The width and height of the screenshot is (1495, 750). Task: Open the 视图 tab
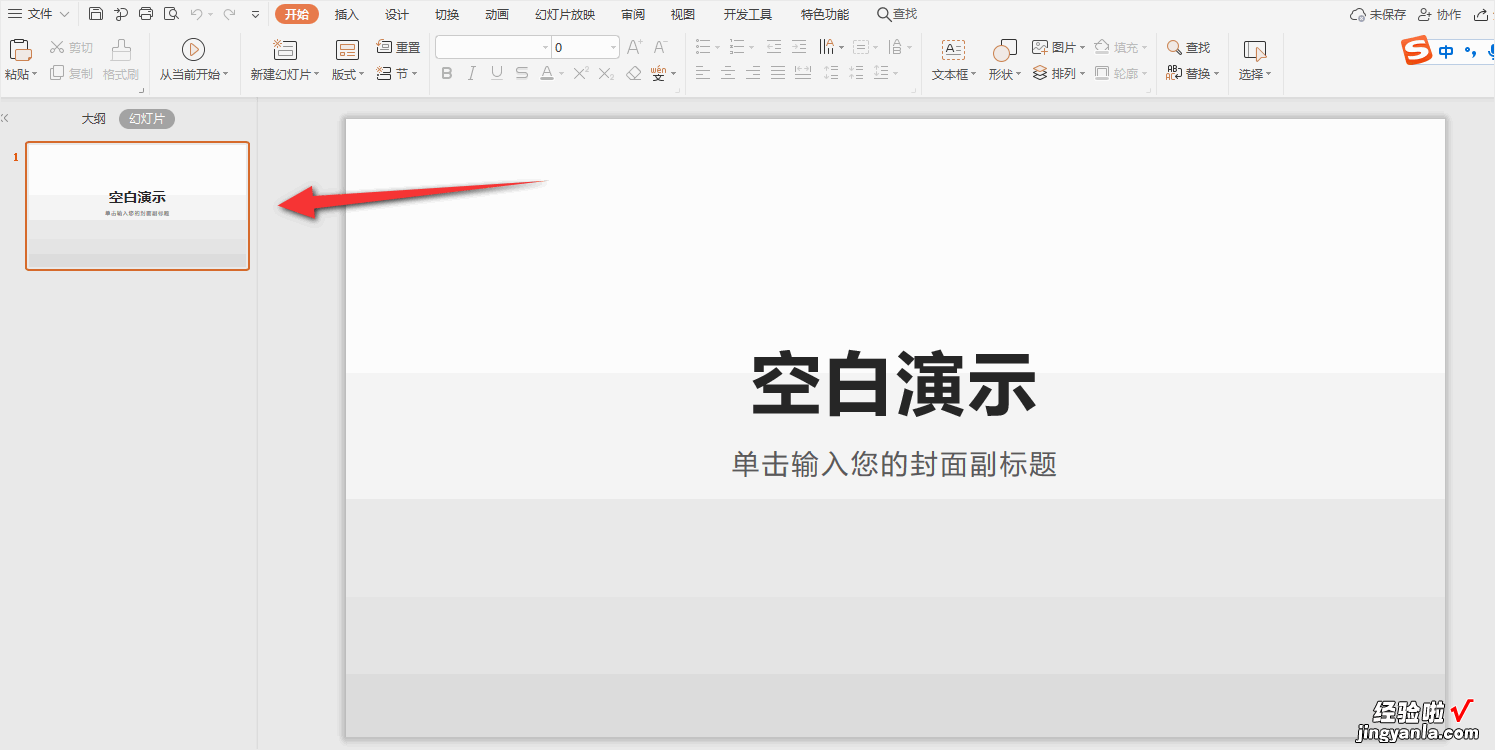coord(683,14)
